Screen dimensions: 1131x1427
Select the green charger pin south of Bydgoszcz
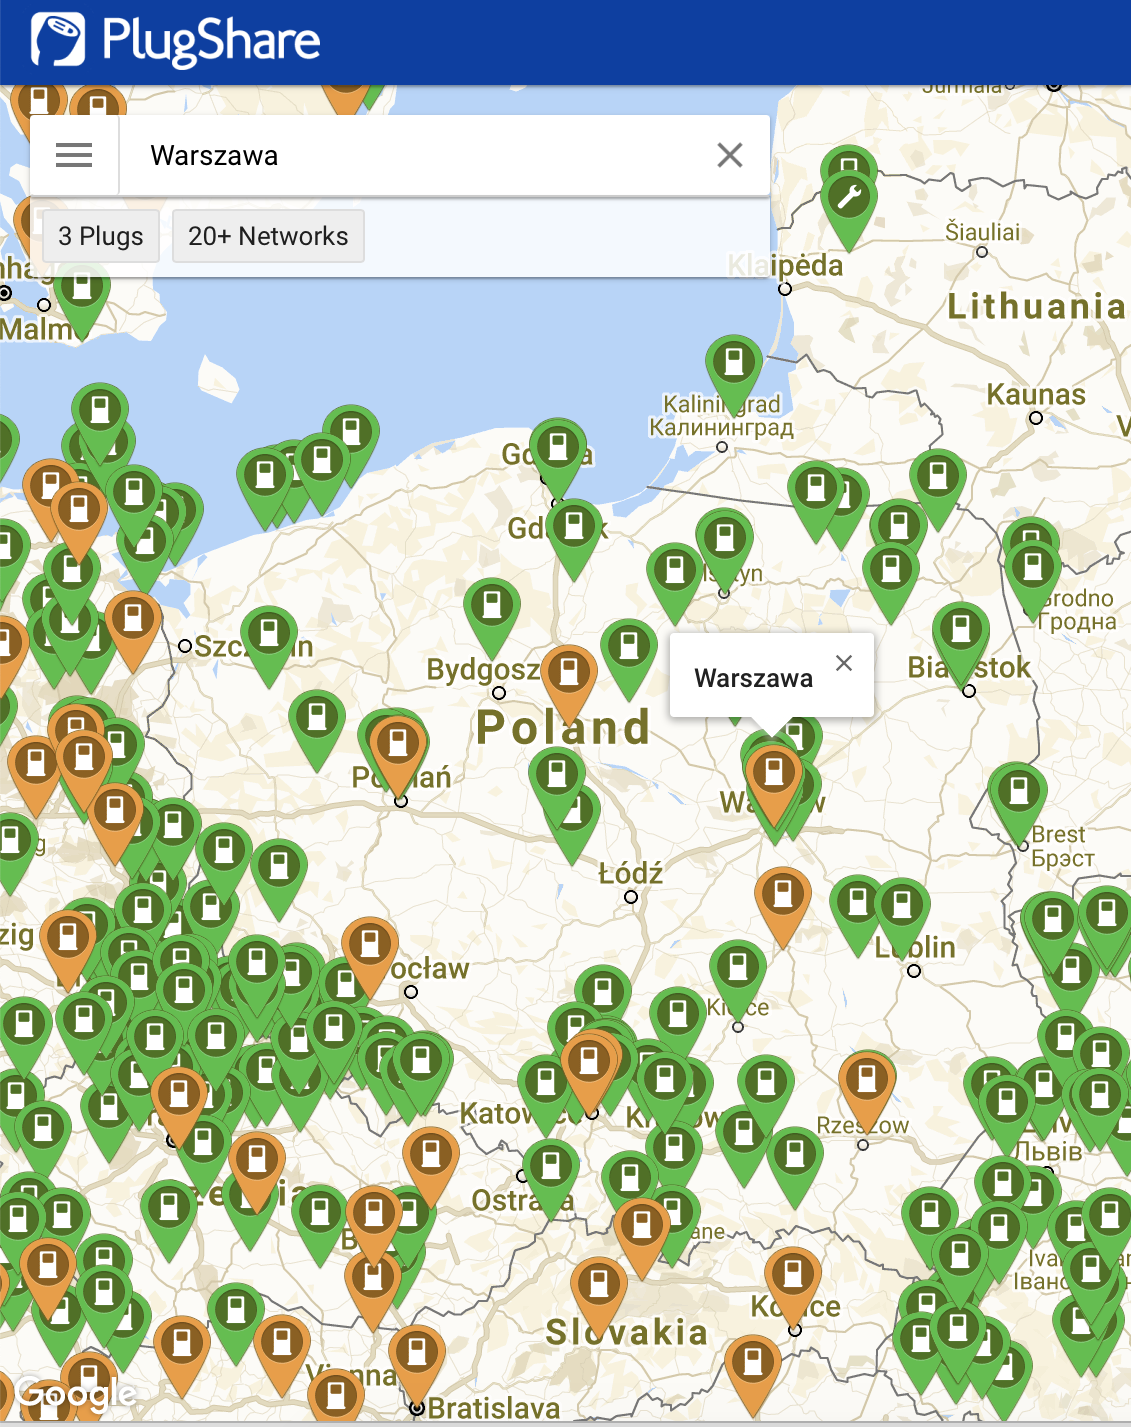(x=557, y=784)
